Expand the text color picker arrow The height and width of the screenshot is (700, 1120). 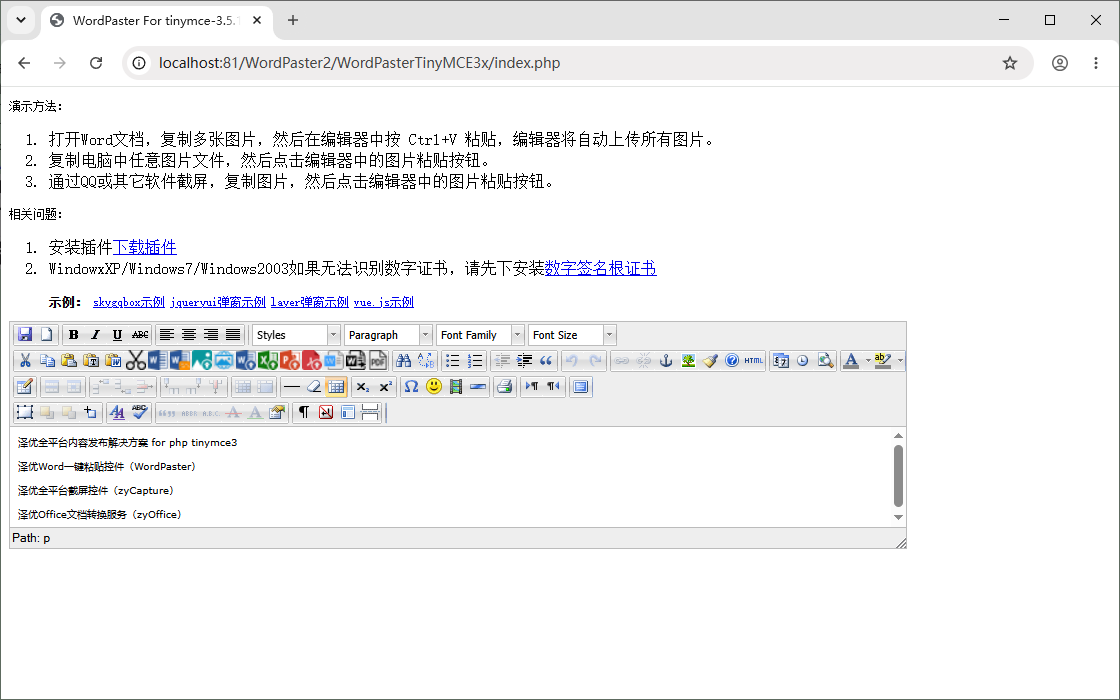(x=868, y=361)
